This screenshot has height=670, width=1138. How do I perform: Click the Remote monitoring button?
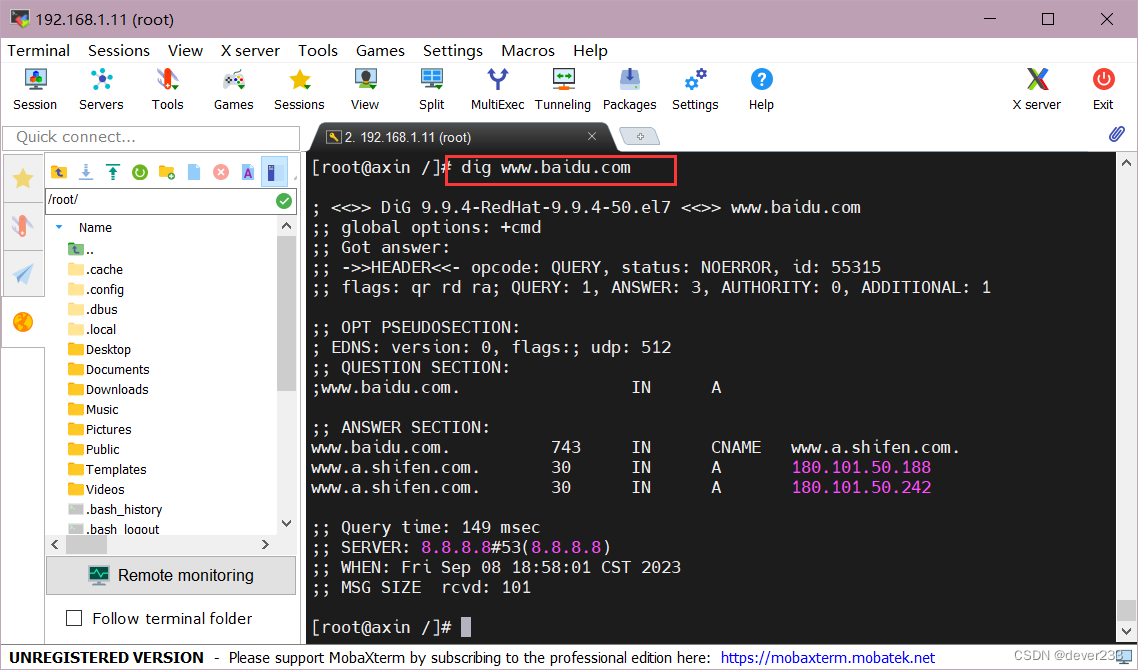pyautogui.click(x=171, y=575)
